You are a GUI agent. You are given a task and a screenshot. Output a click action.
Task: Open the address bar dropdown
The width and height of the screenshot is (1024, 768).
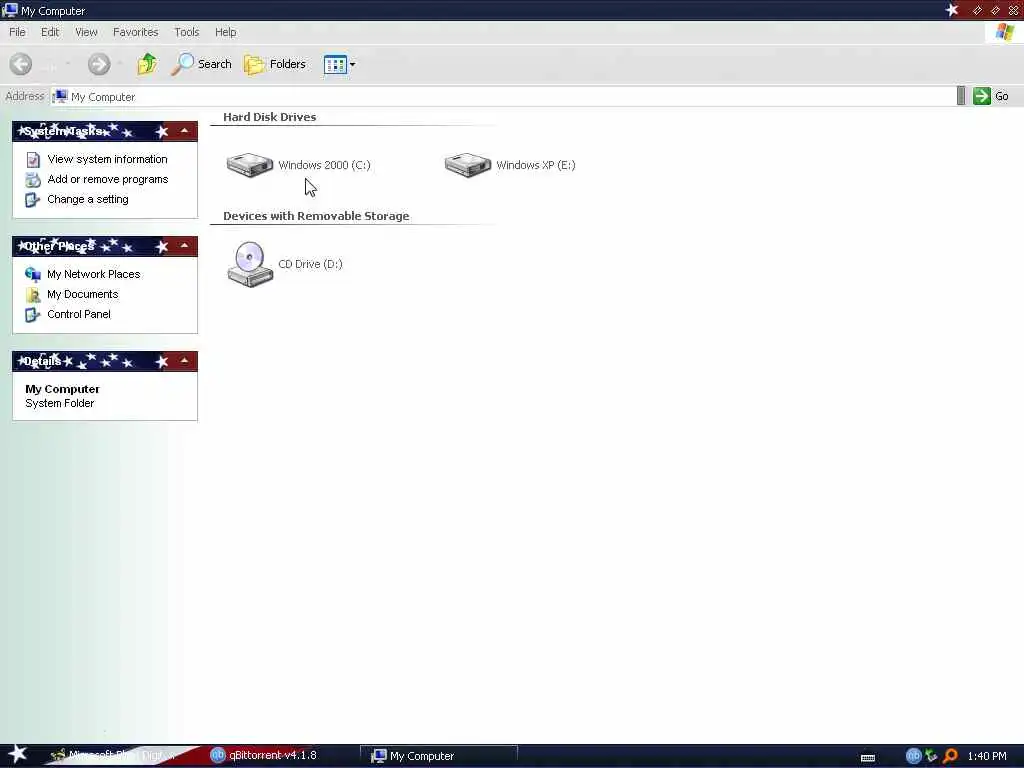coord(961,96)
